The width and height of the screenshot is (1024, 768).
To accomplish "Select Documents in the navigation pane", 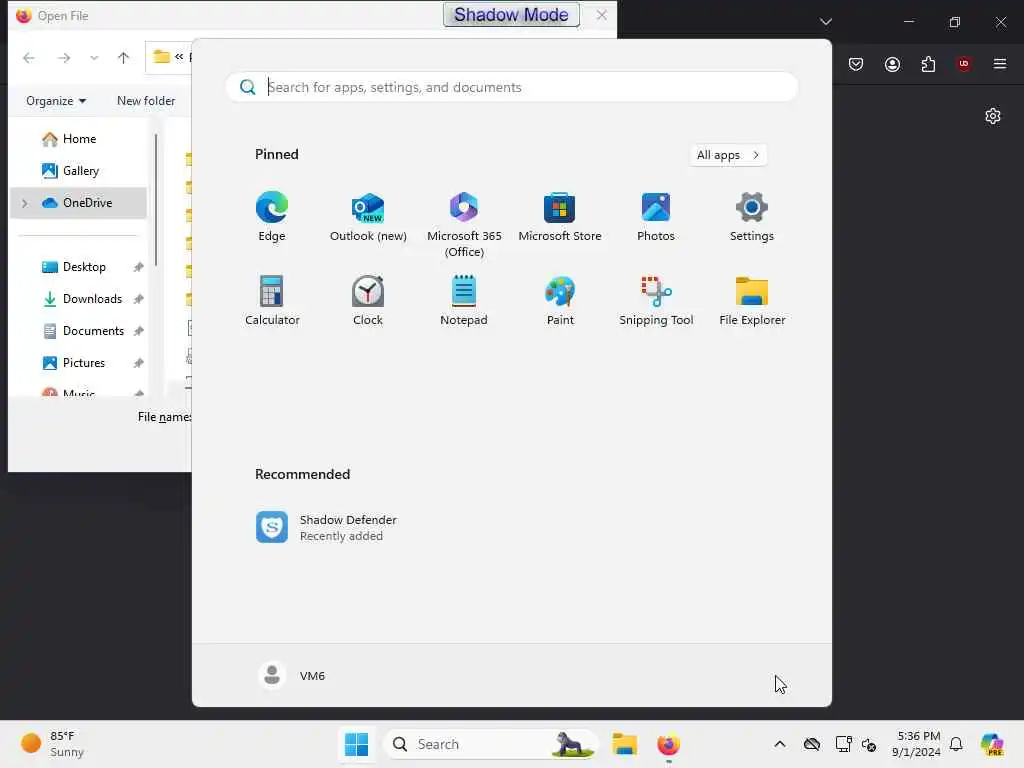I will [x=78, y=330].
